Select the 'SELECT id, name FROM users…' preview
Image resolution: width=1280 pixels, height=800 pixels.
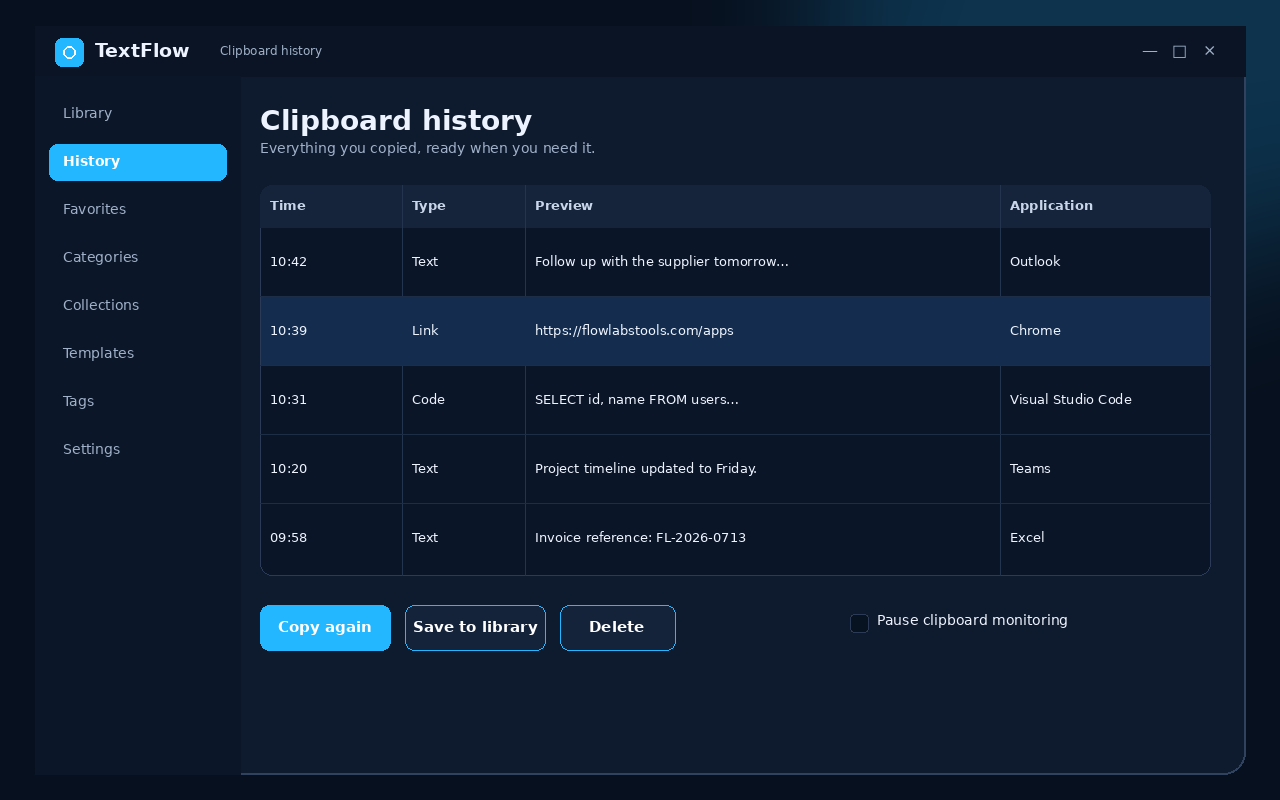763,400
